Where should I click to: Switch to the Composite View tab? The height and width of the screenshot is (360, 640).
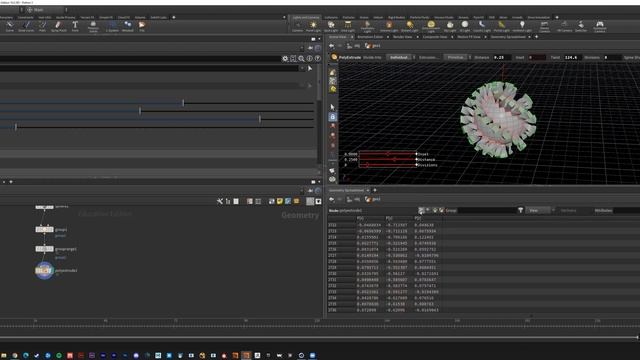coord(435,37)
